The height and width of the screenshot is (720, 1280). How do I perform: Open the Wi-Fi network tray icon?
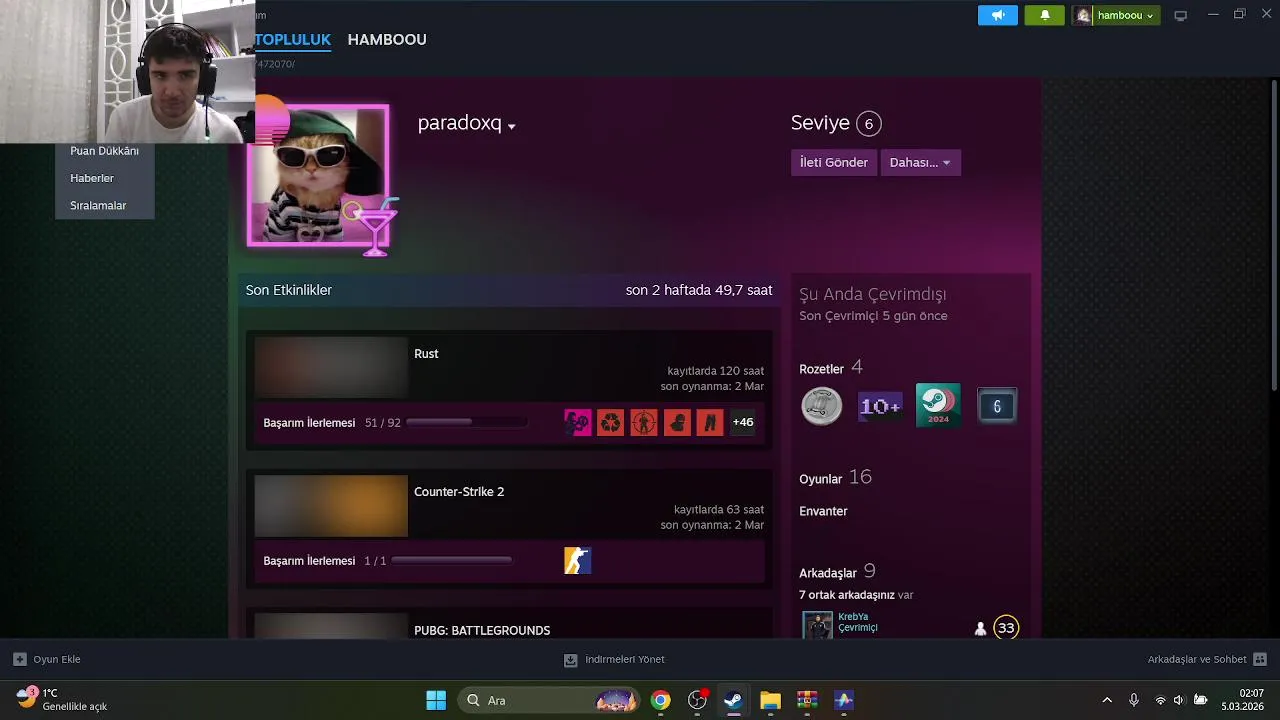tap(1160, 700)
